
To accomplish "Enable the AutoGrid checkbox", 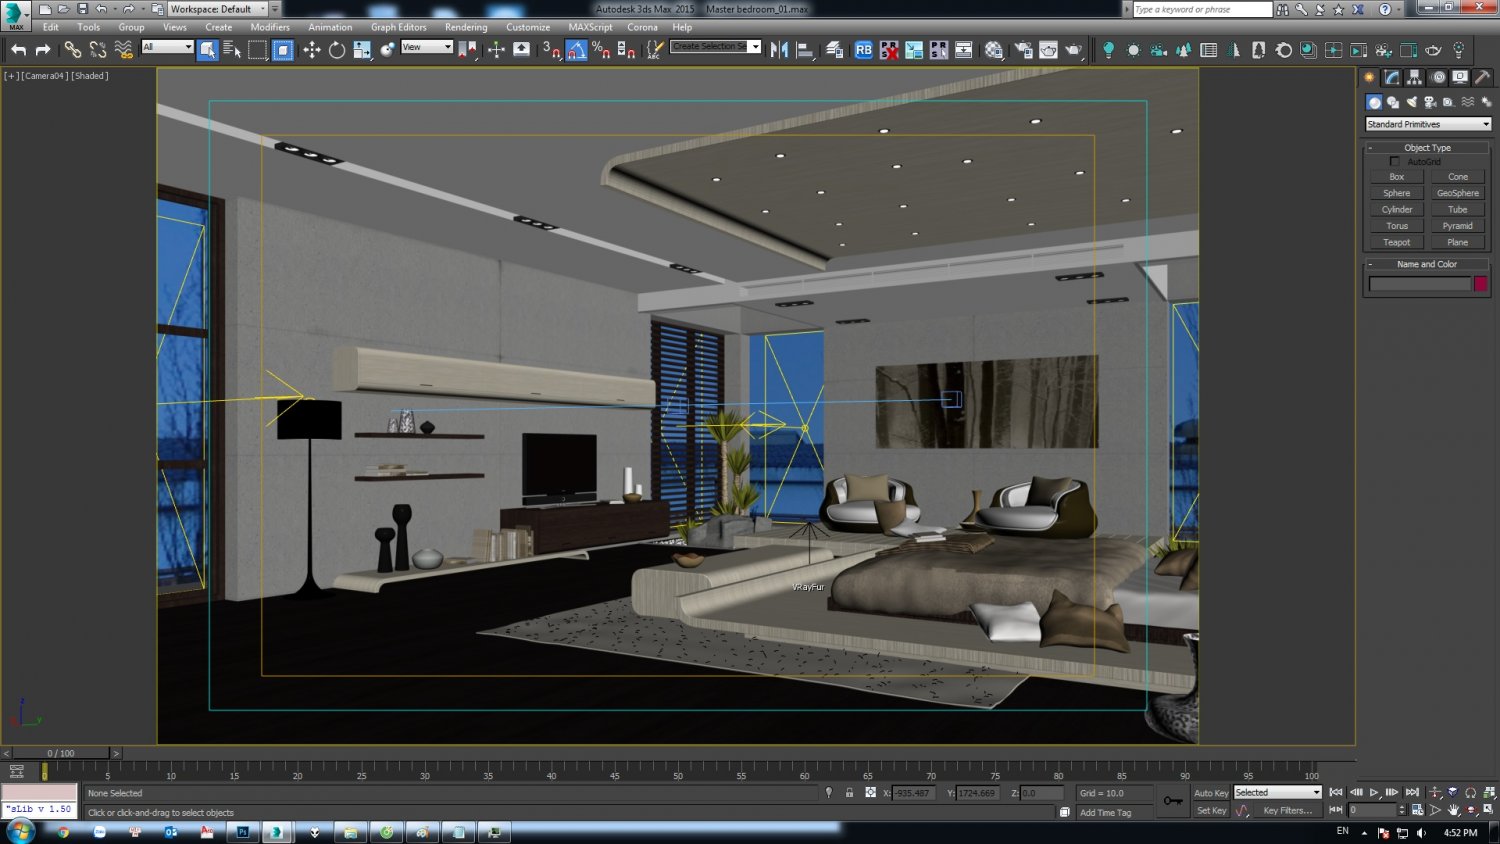I will [1395, 161].
